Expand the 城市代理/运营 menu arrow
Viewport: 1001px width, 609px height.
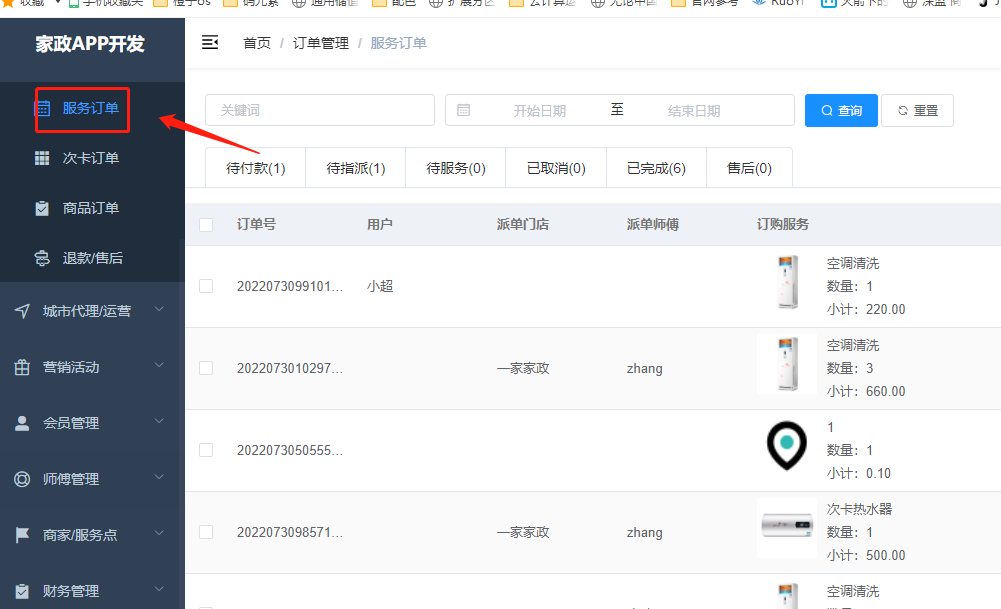(160, 310)
